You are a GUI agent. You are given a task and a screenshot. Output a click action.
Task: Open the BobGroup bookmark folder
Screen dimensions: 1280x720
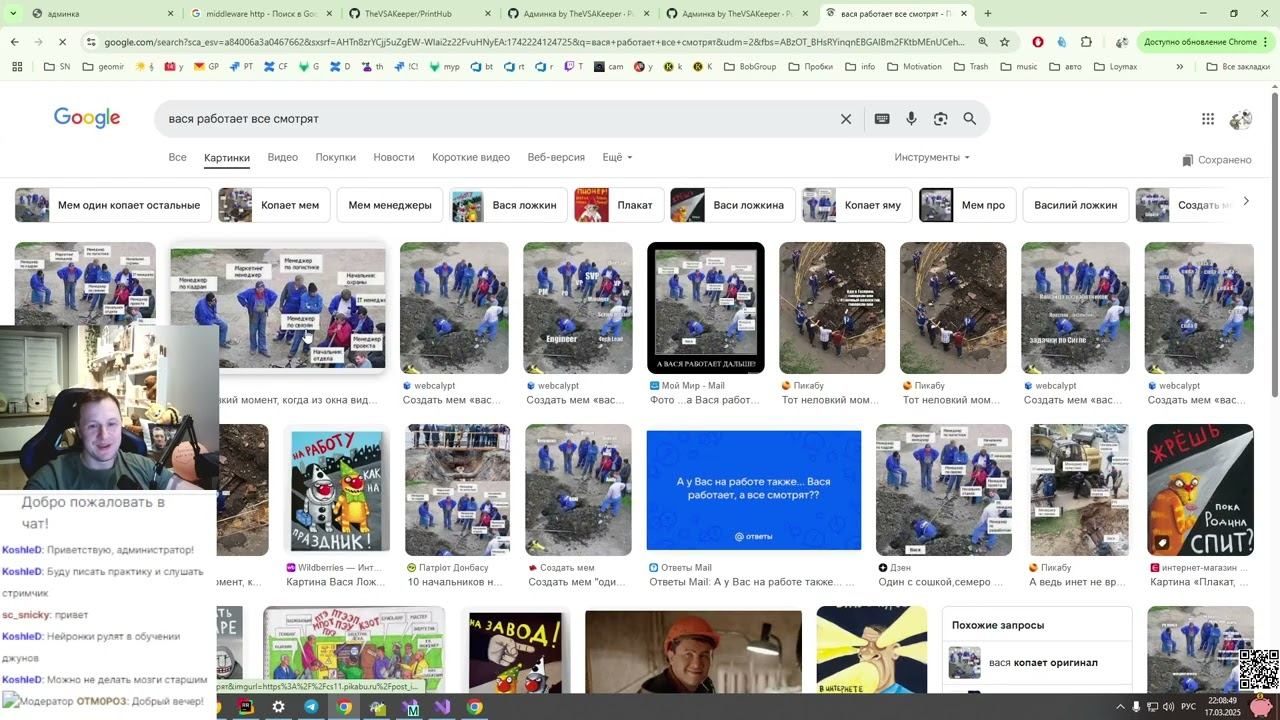749,67
